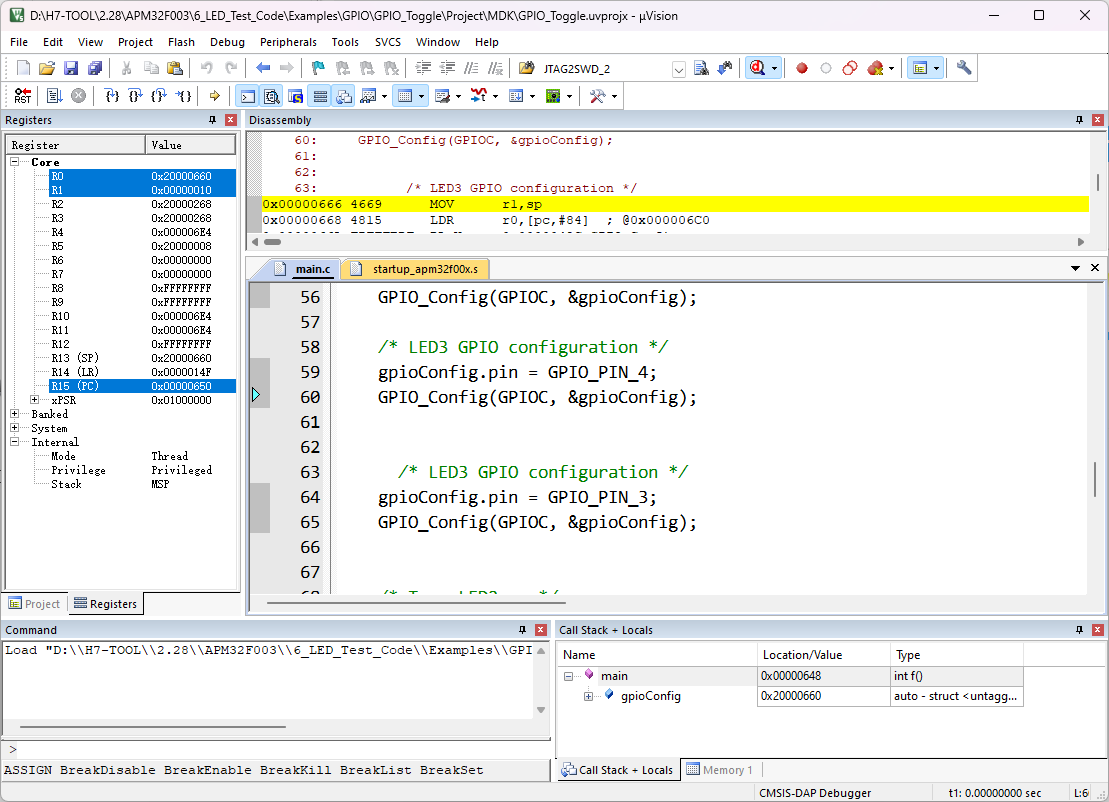
Task: Close the Command panel
Action: (541, 630)
